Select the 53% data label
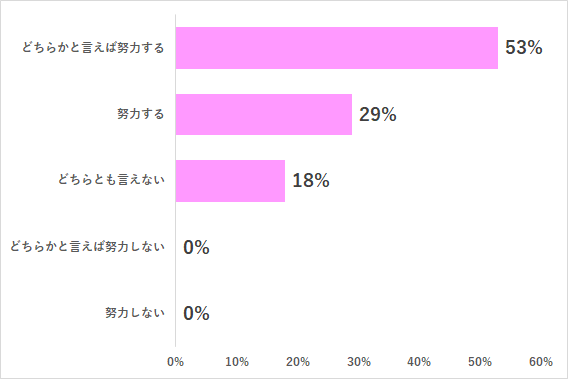Screen dimensions: 568x379 click(x=524, y=47)
